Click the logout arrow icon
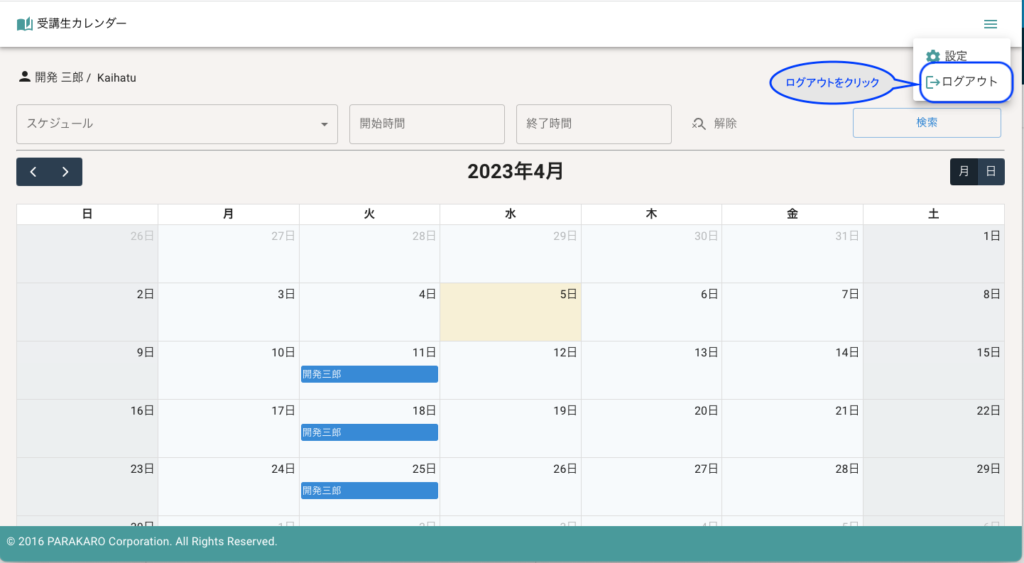This screenshot has width=1024, height=563. [x=932, y=82]
